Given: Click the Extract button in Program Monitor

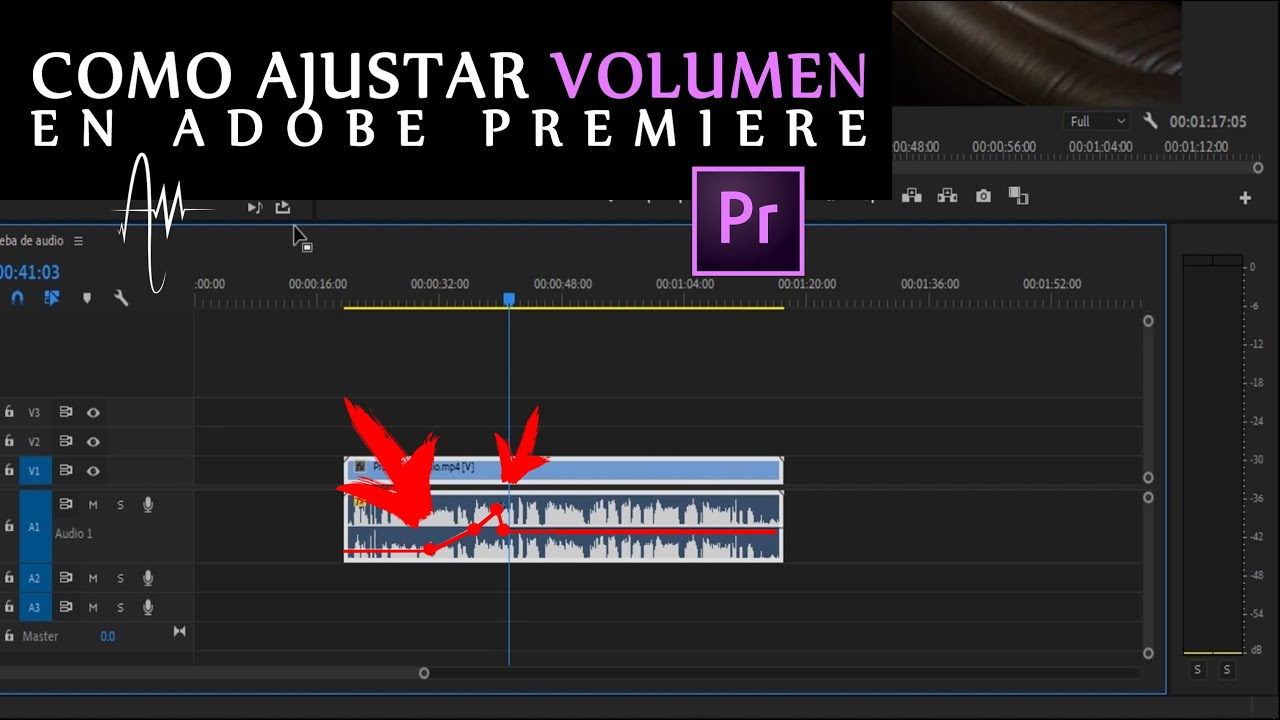Looking at the screenshot, I should [947, 196].
